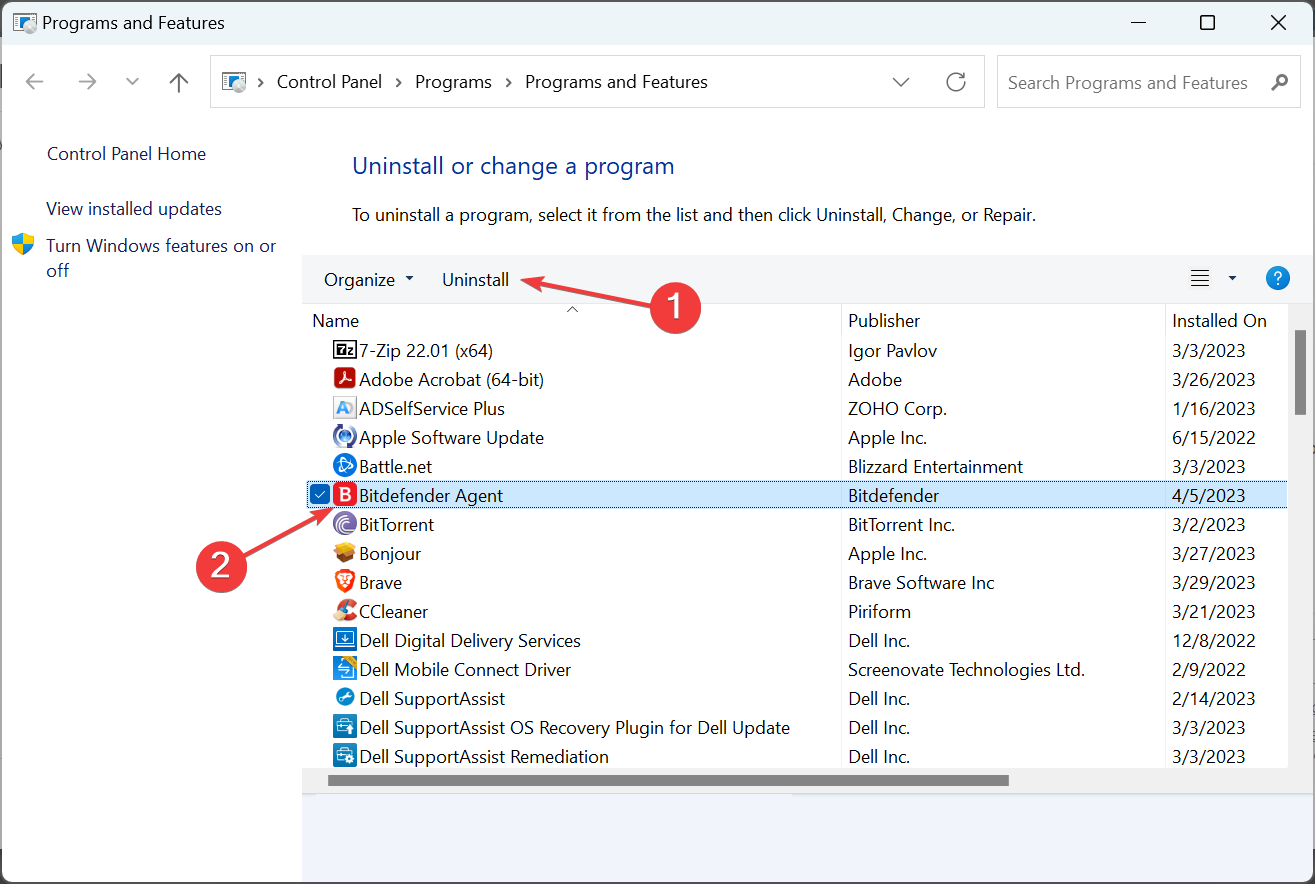Click the Dell Mobile Connect Driver icon
This screenshot has width=1315, height=884.
pos(344,669)
